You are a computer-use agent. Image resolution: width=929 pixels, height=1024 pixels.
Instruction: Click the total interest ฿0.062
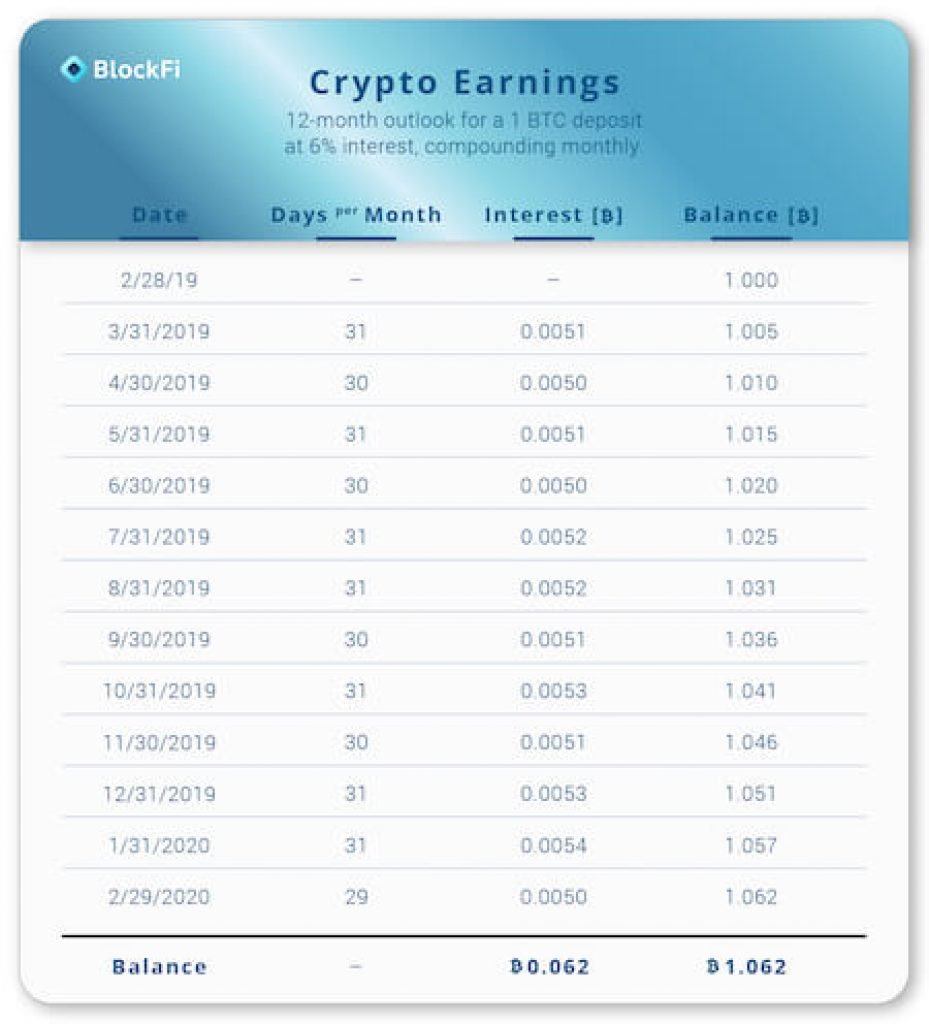point(550,967)
